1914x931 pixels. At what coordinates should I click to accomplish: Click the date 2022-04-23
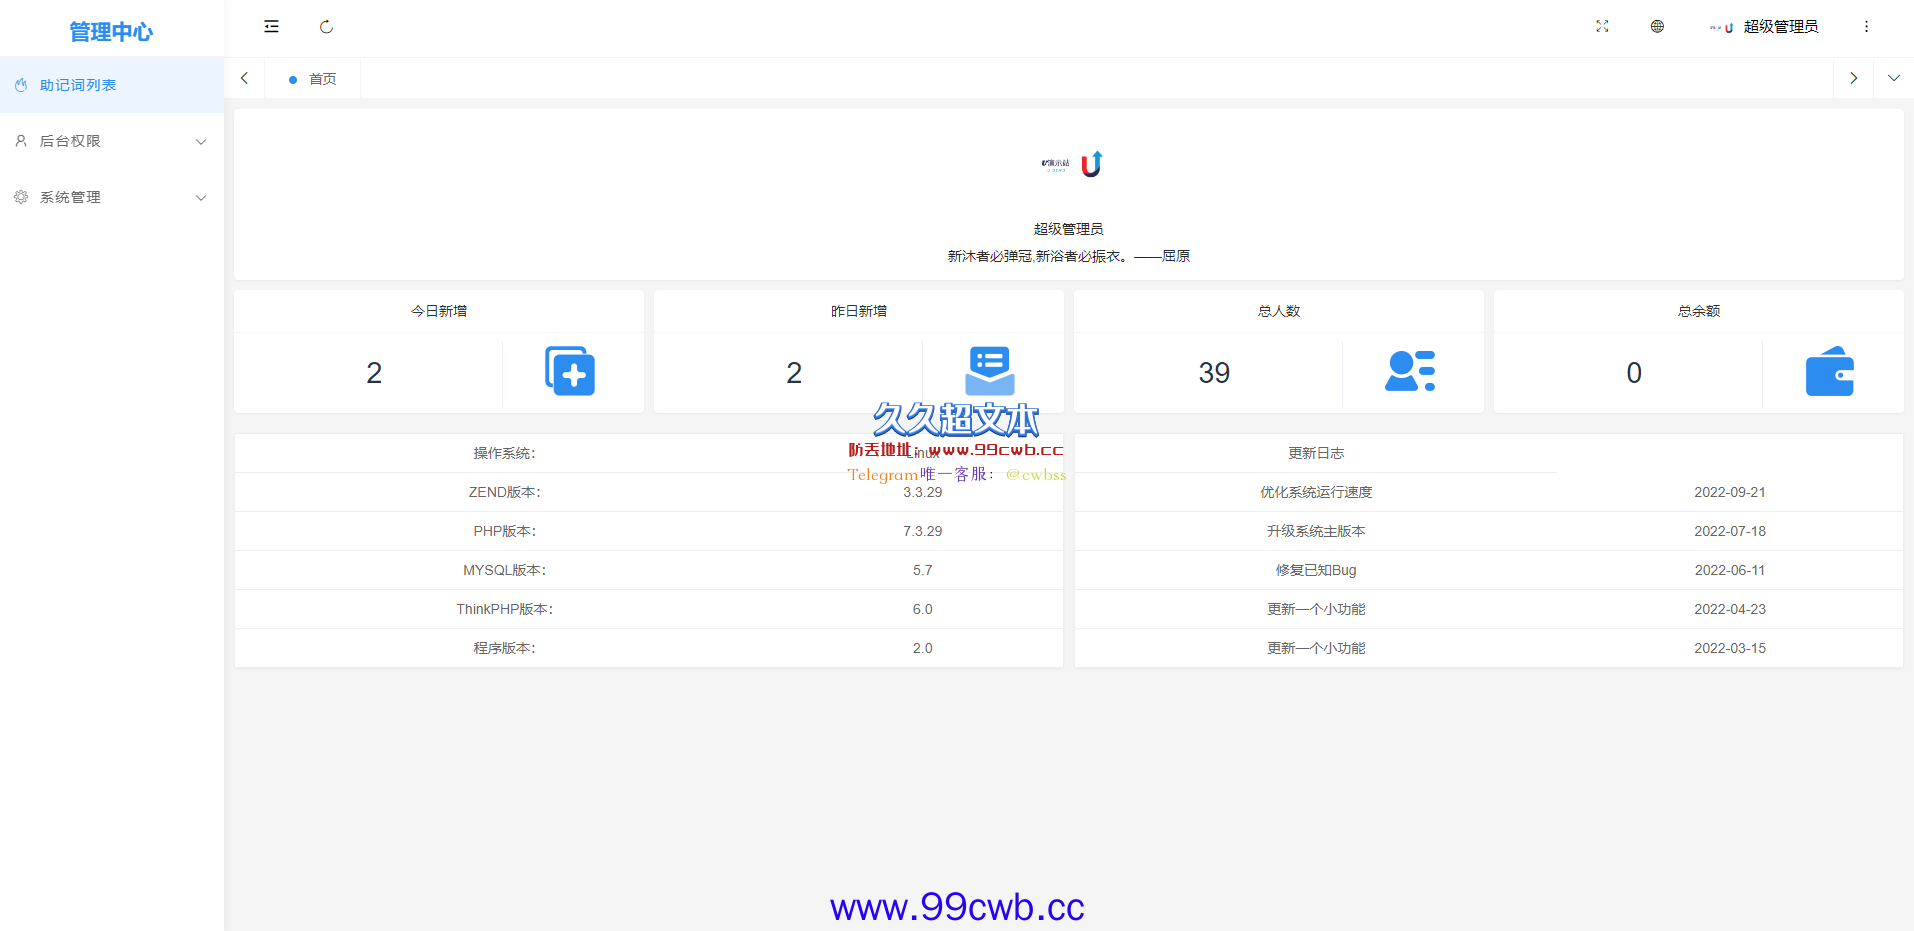[x=1730, y=609]
